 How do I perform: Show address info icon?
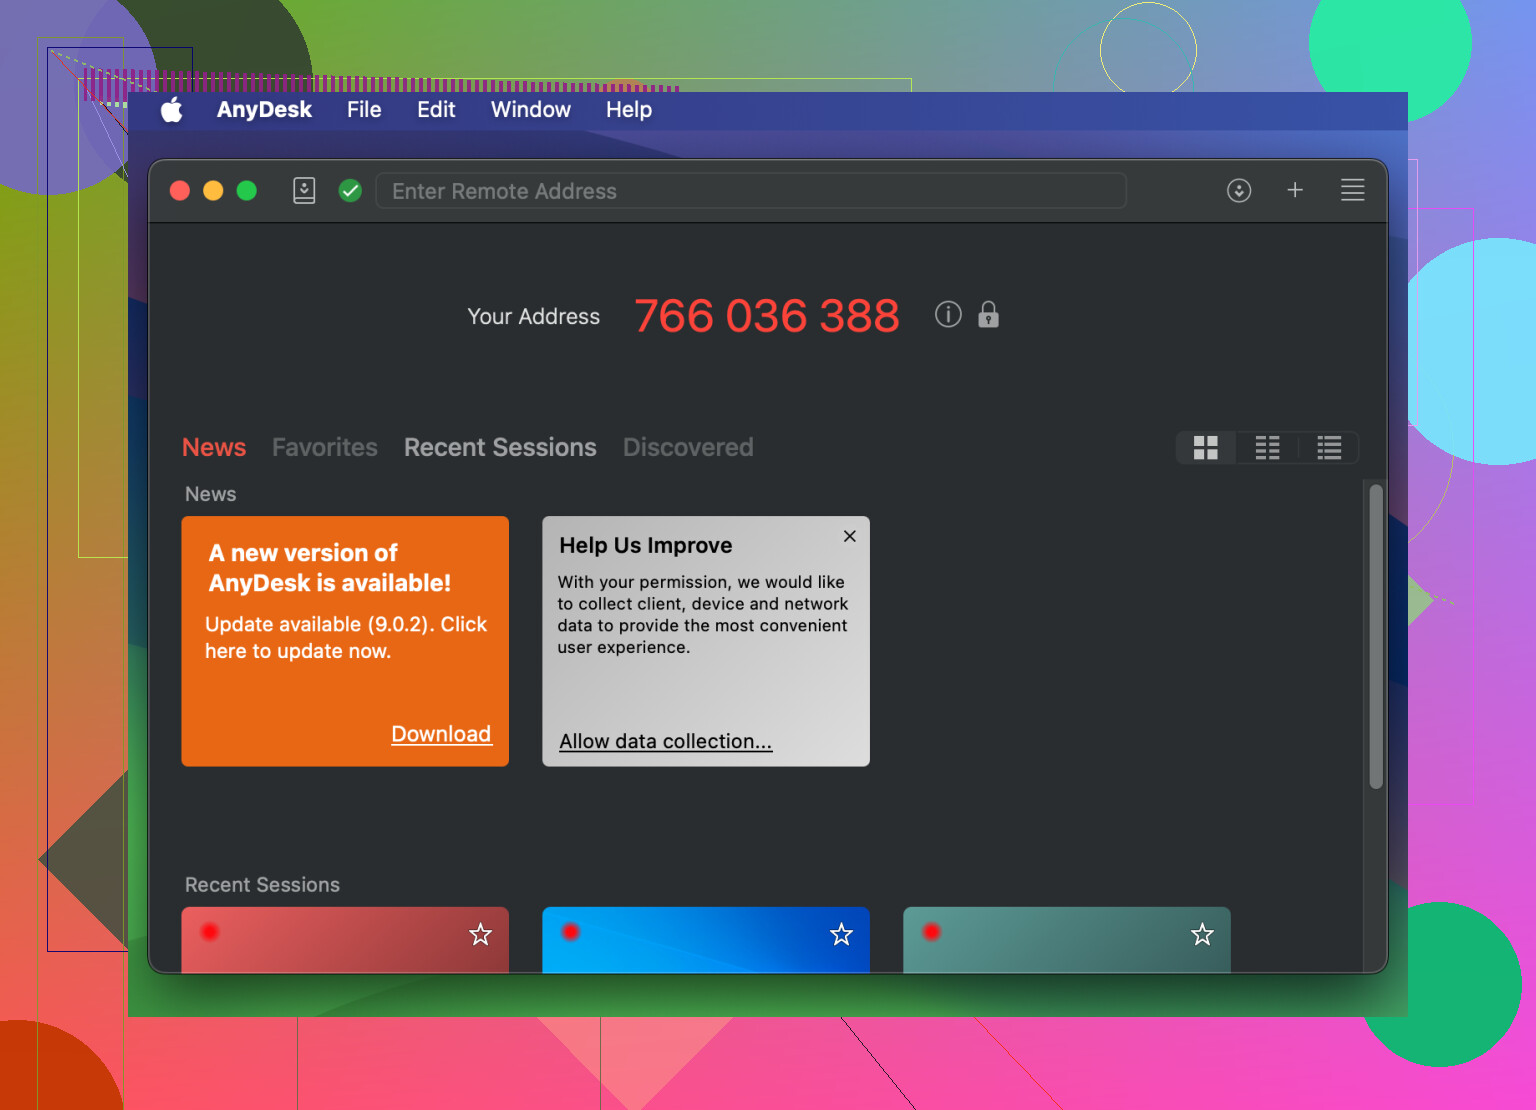(948, 315)
